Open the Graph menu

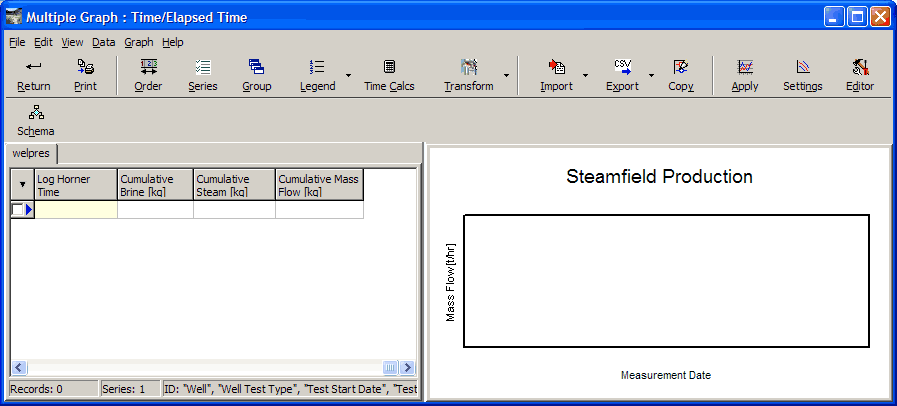[139, 42]
